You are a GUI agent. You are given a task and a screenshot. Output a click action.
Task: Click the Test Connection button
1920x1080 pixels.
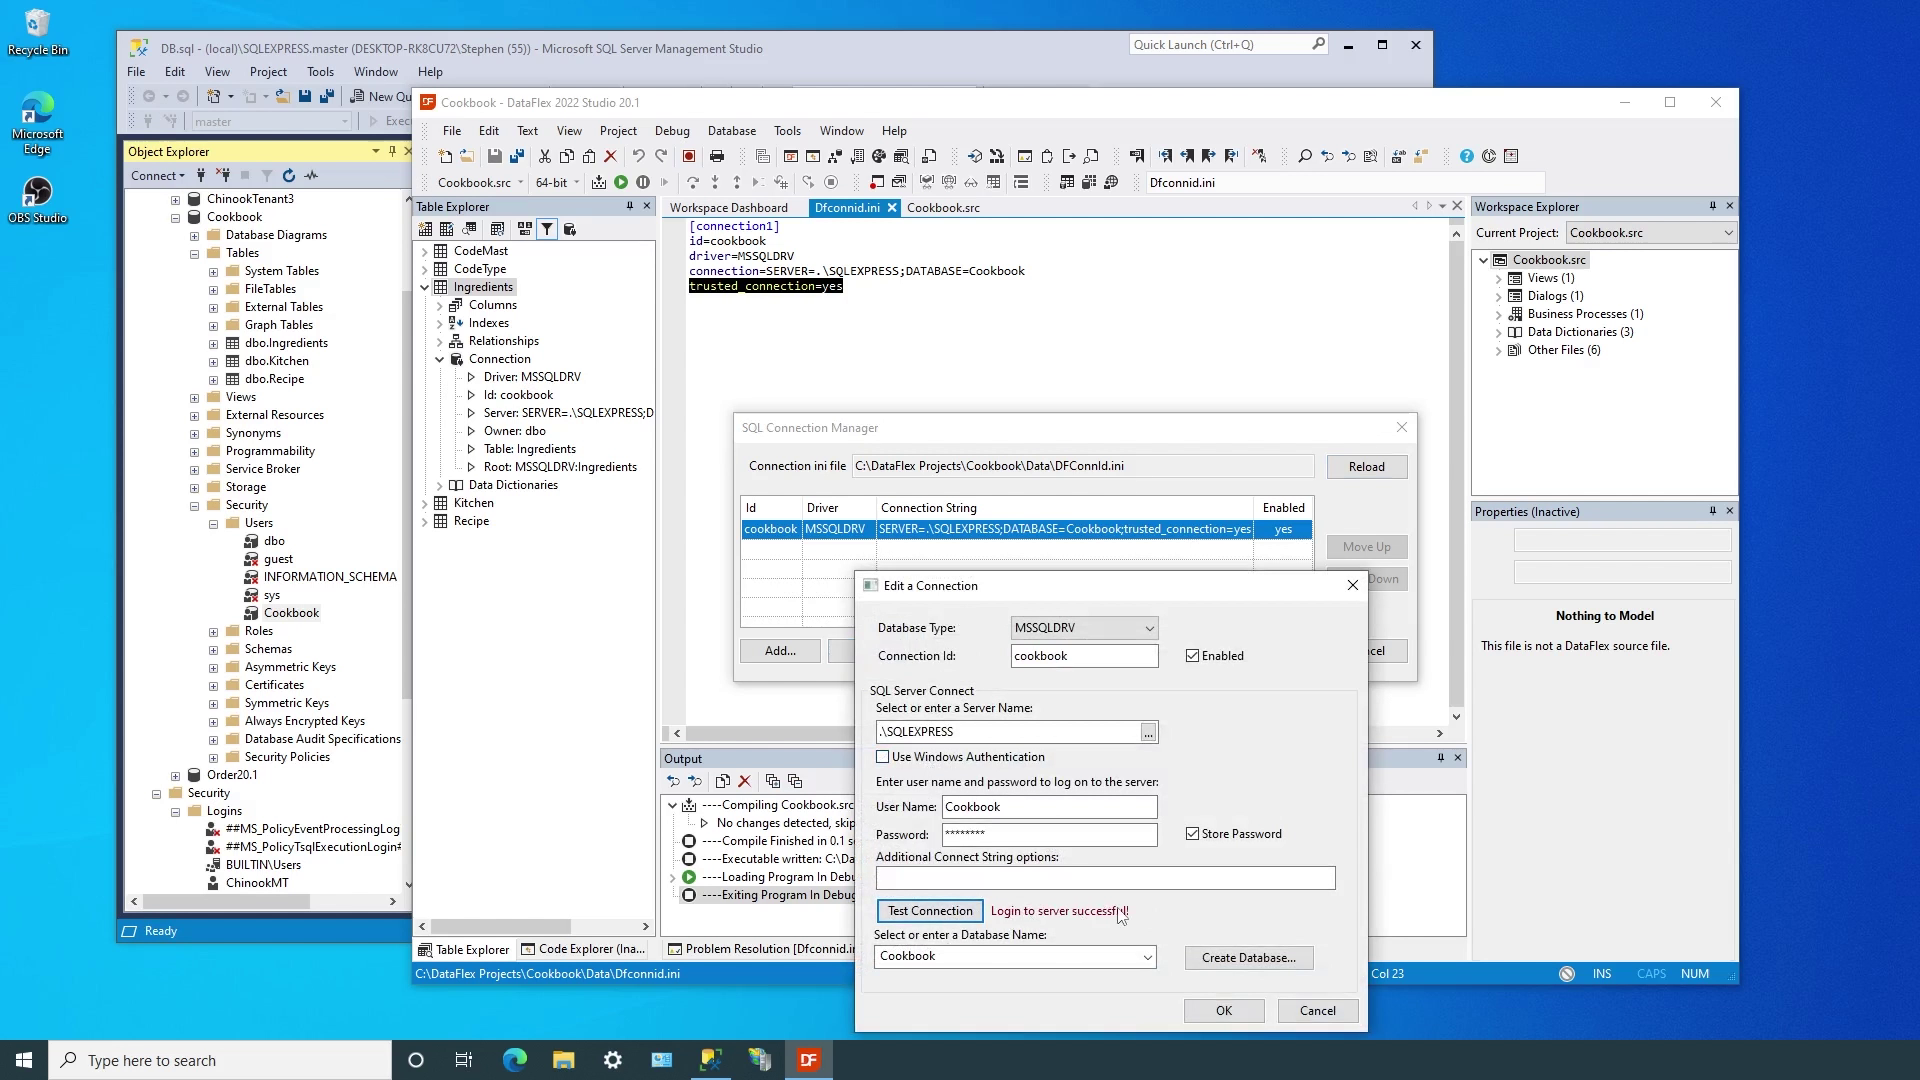[930, 911]
